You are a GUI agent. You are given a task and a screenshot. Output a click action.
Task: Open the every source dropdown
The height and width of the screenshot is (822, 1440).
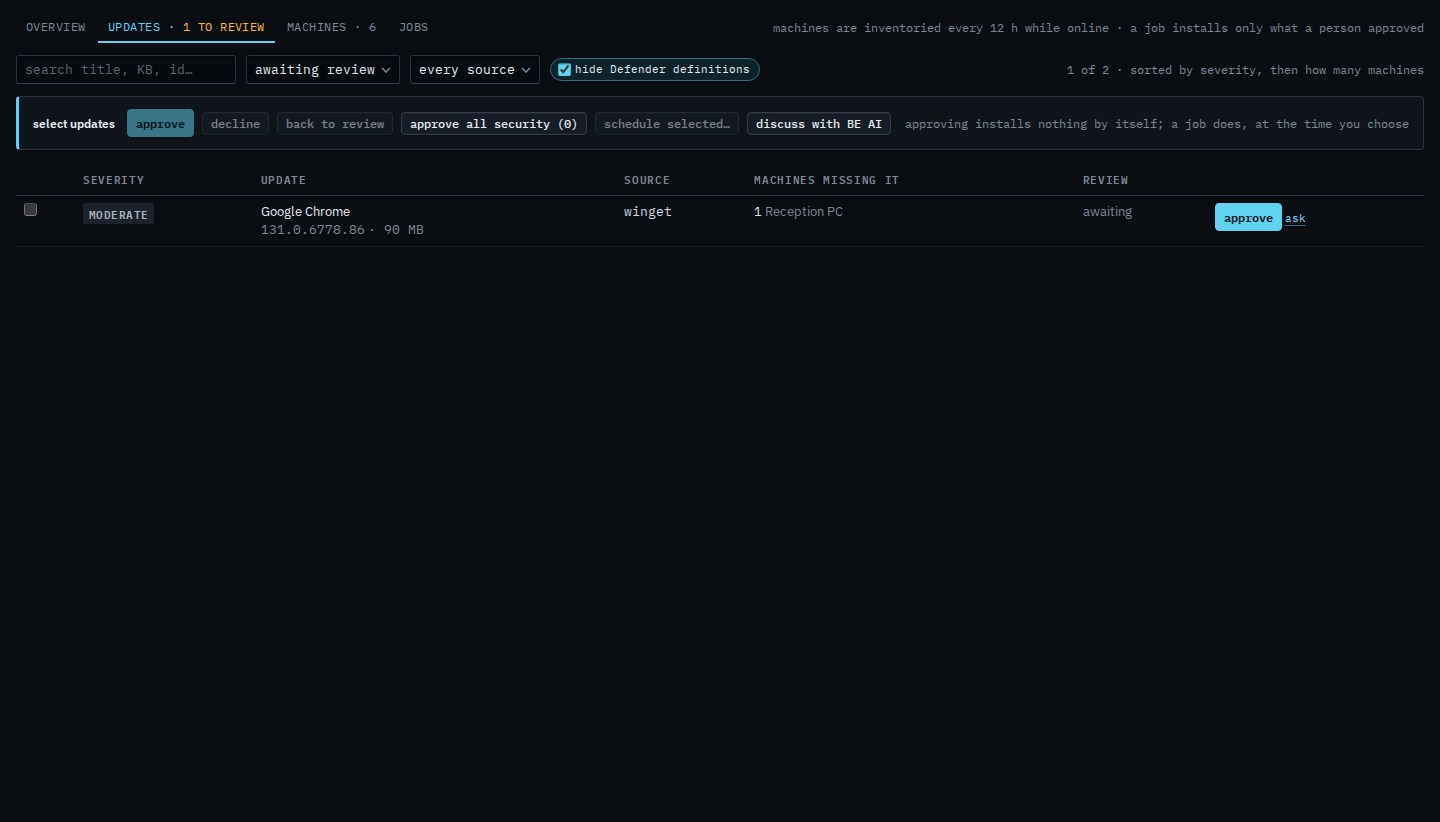(x=475, y=69)
